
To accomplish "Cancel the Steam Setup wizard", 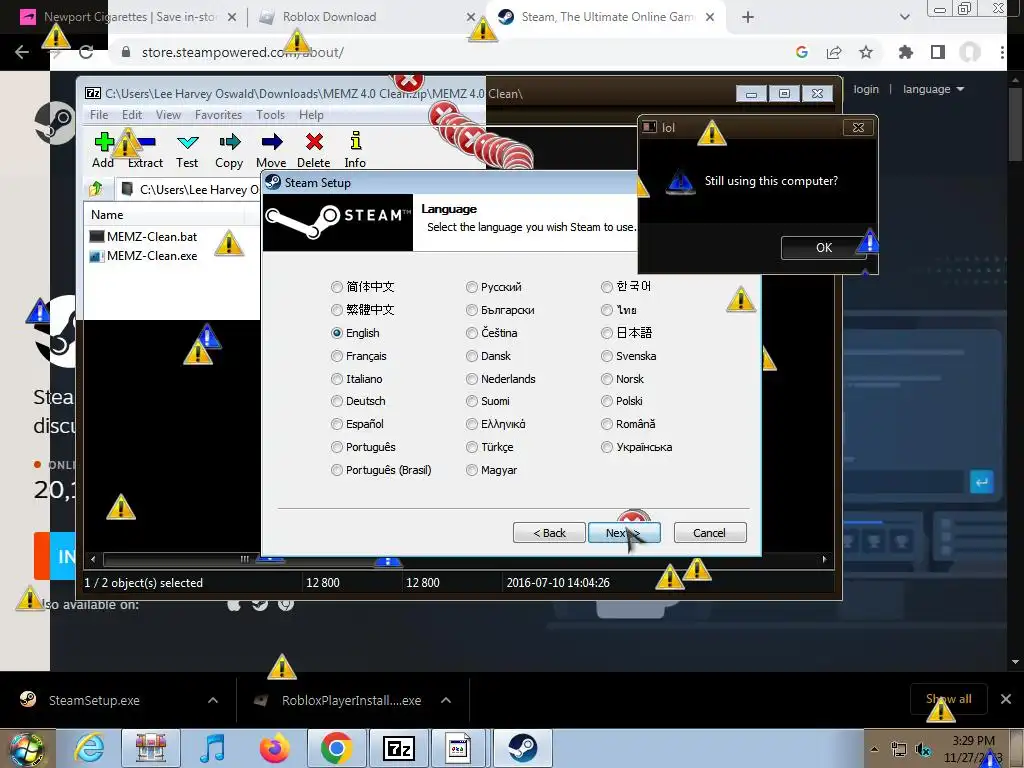I will 710,533.
